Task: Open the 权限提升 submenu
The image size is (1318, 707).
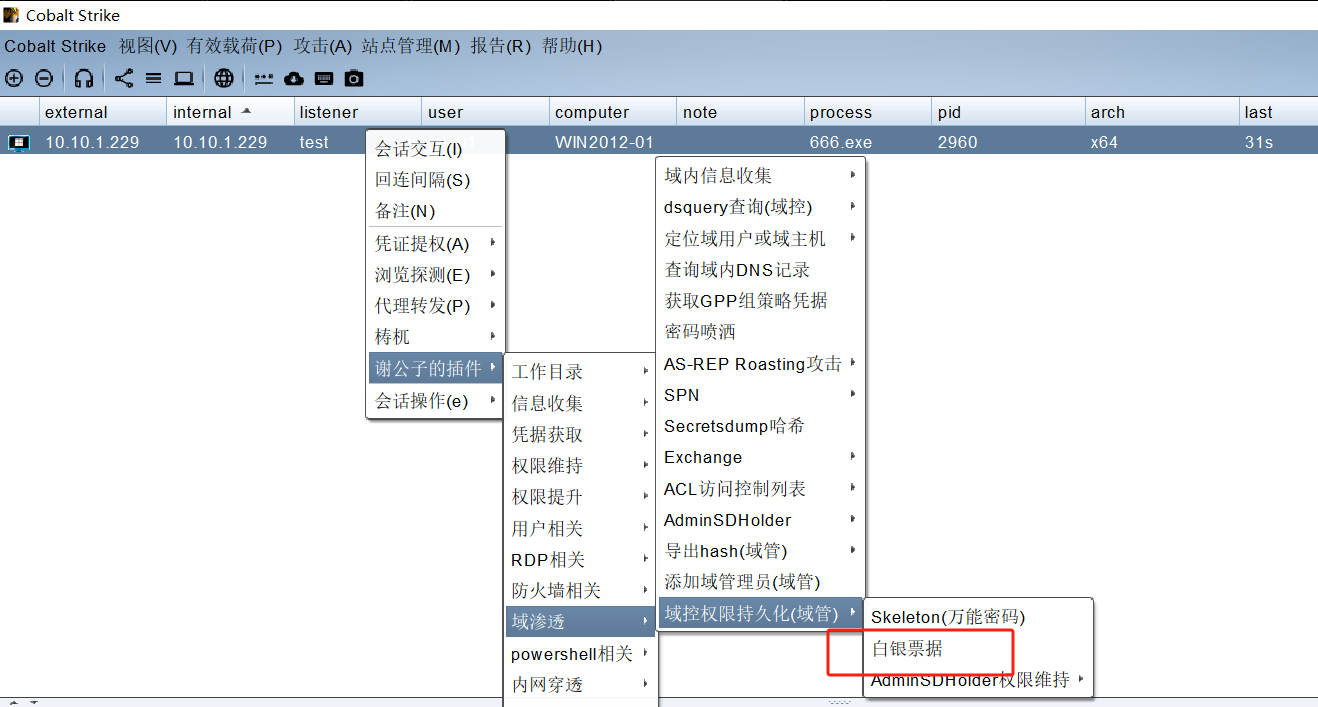Action: click(x=580, y=497)
